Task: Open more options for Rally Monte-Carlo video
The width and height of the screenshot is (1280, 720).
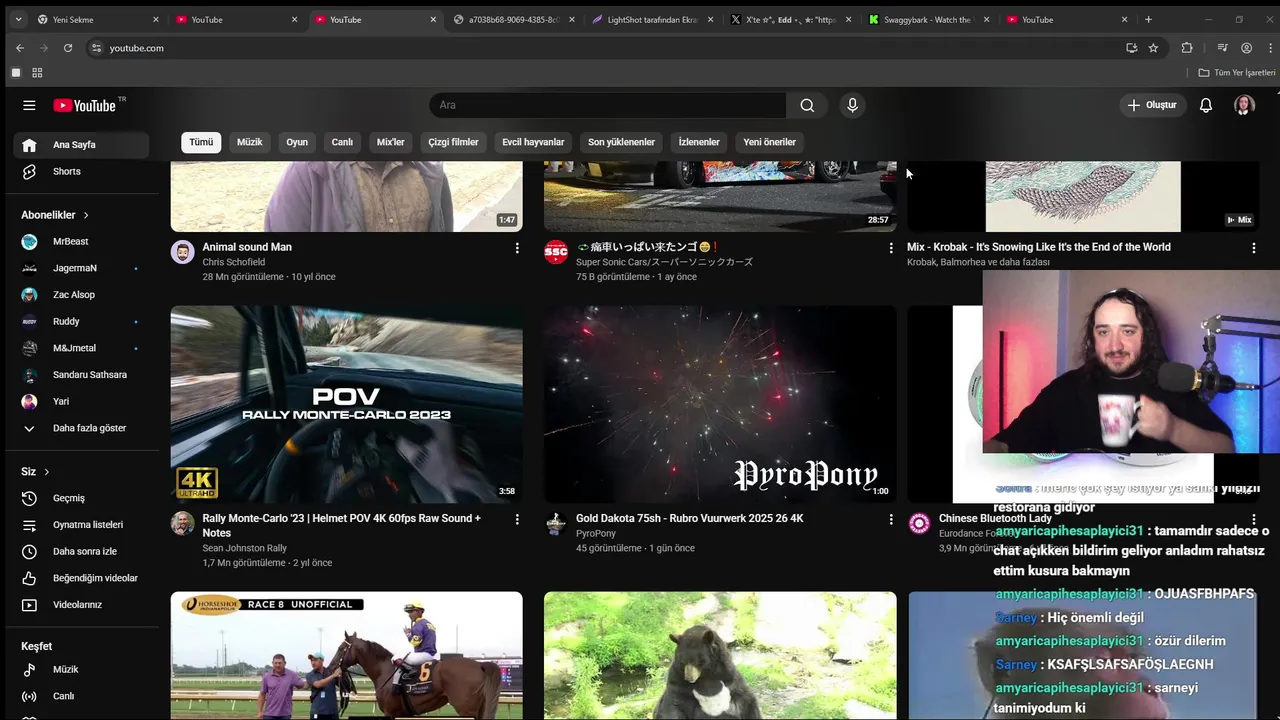Action: (517, 519)
